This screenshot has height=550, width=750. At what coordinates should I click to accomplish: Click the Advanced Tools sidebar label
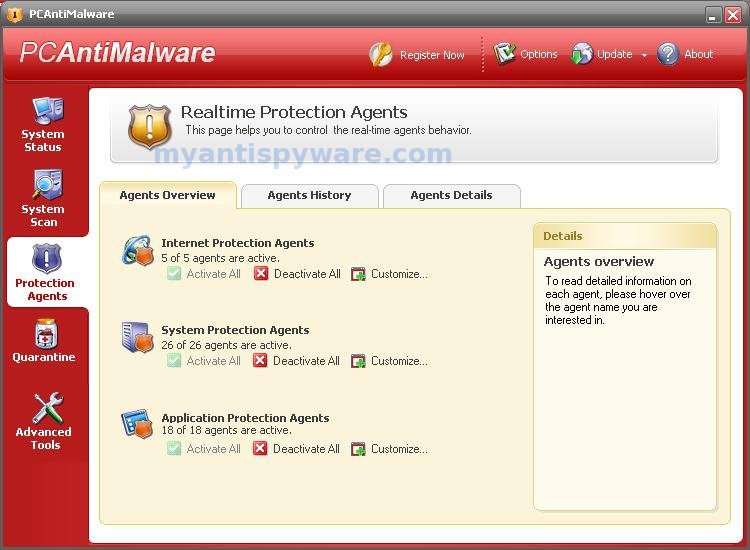[x=44, y=438]
